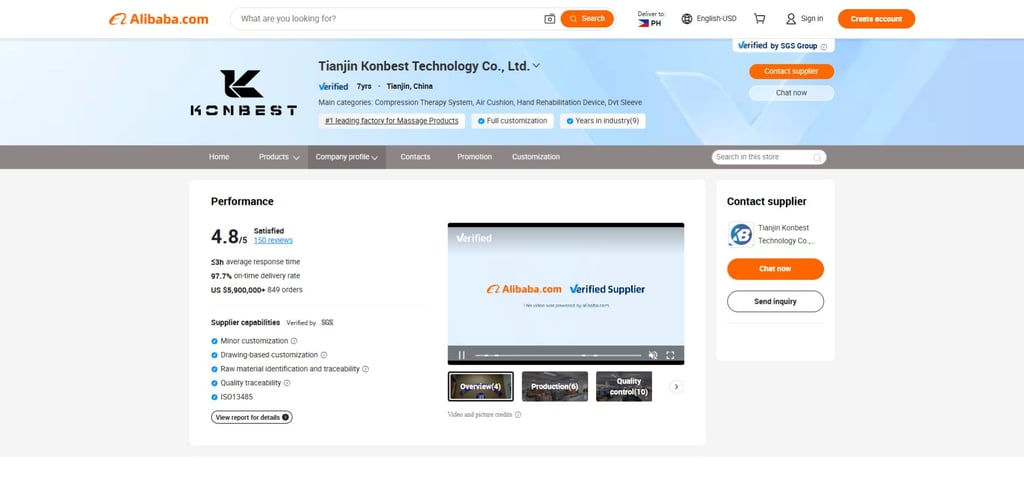1024x485 pixels.
Task: Show next thumbnails with right arrow
Action: coord(677,386)
